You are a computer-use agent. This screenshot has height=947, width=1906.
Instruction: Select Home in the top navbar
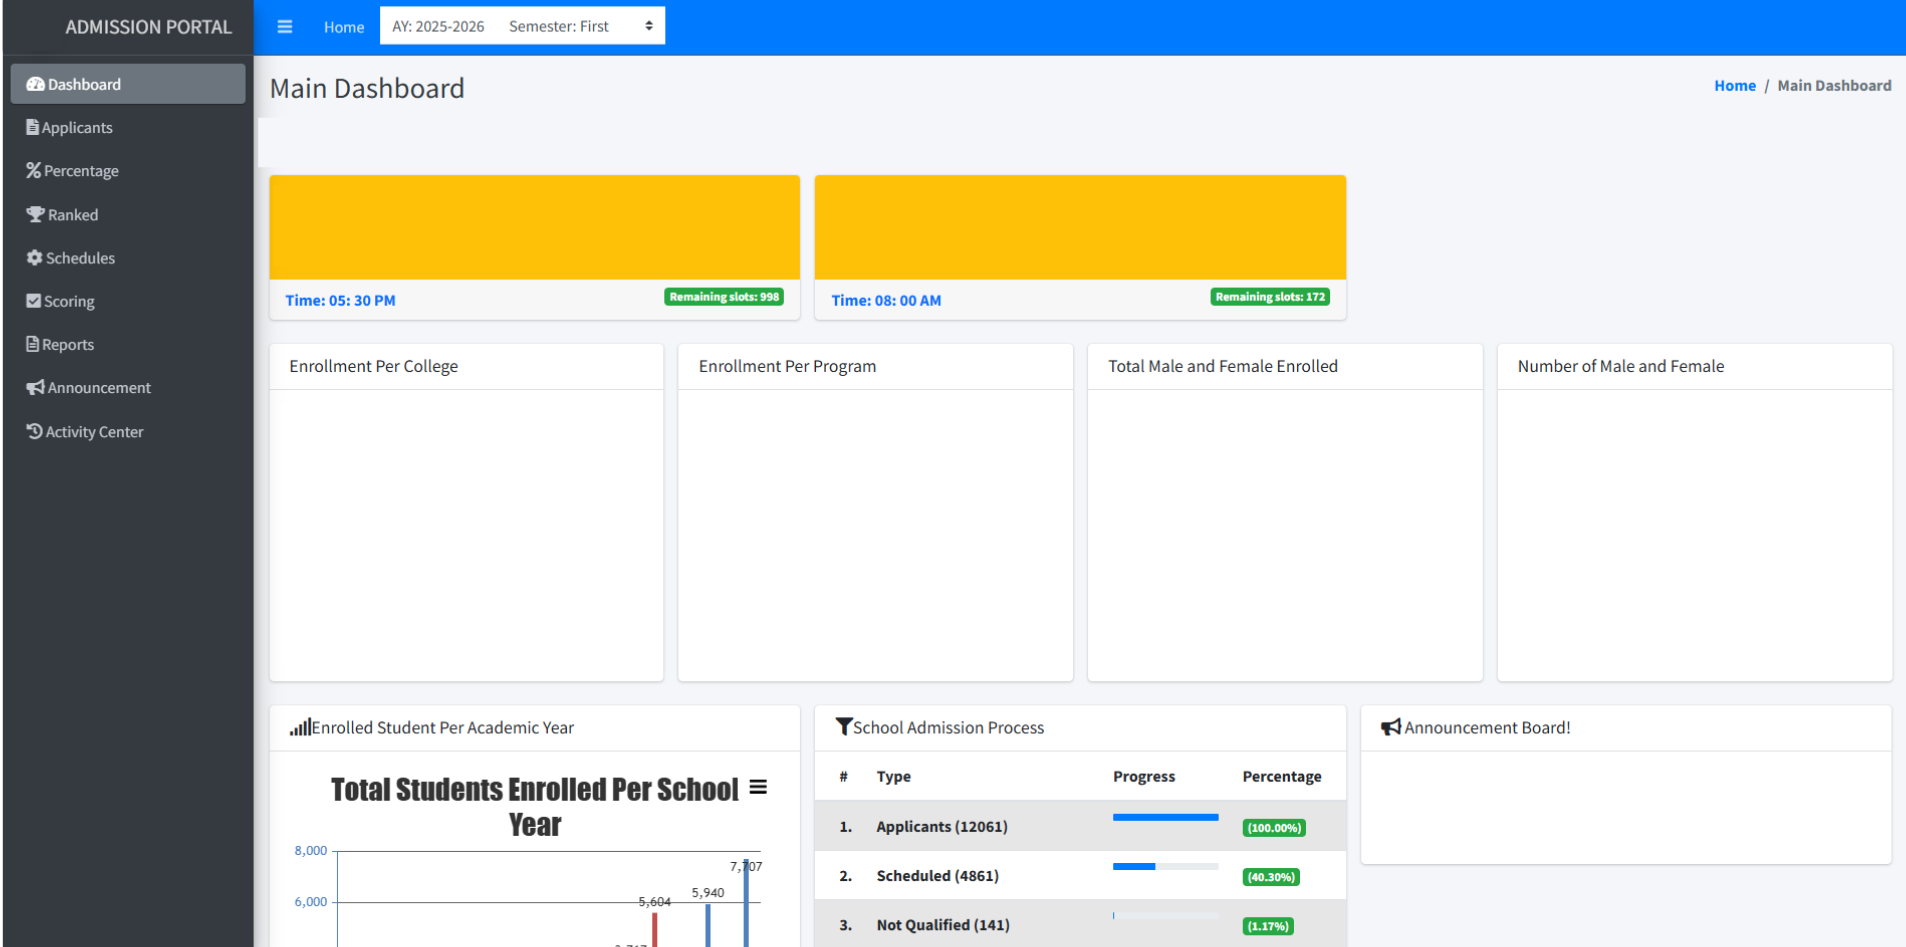pyautogui.click(x=343, y=27)
